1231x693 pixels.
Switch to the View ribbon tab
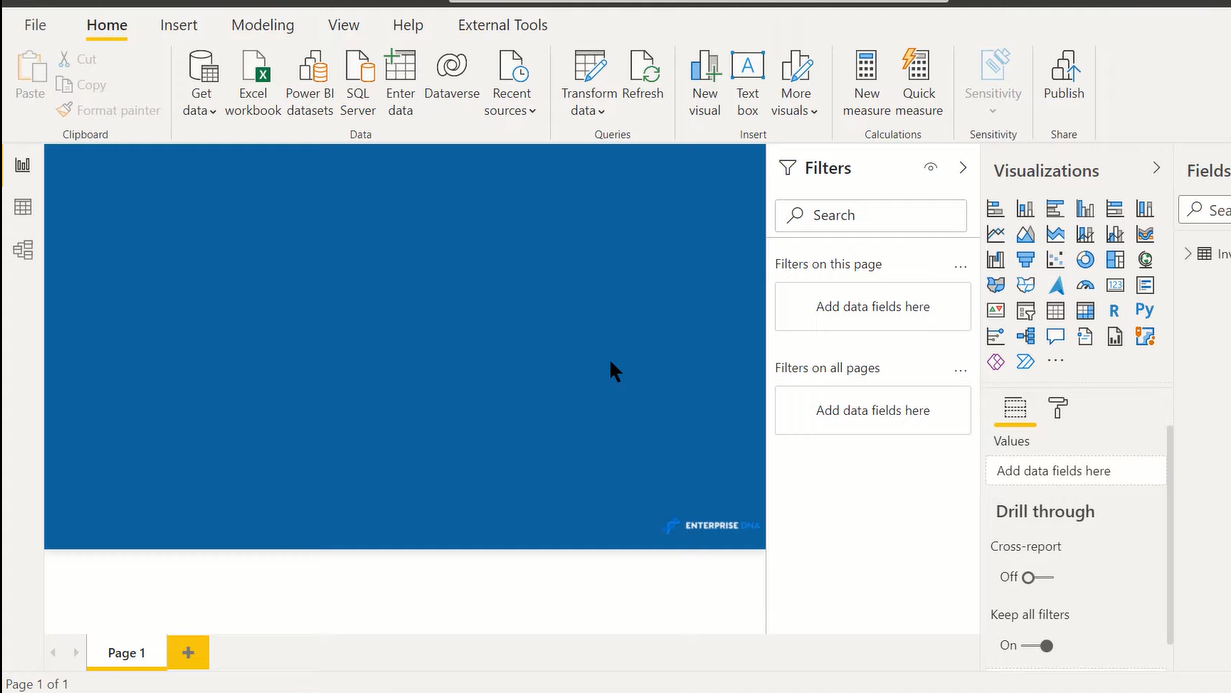click(344, 25)
